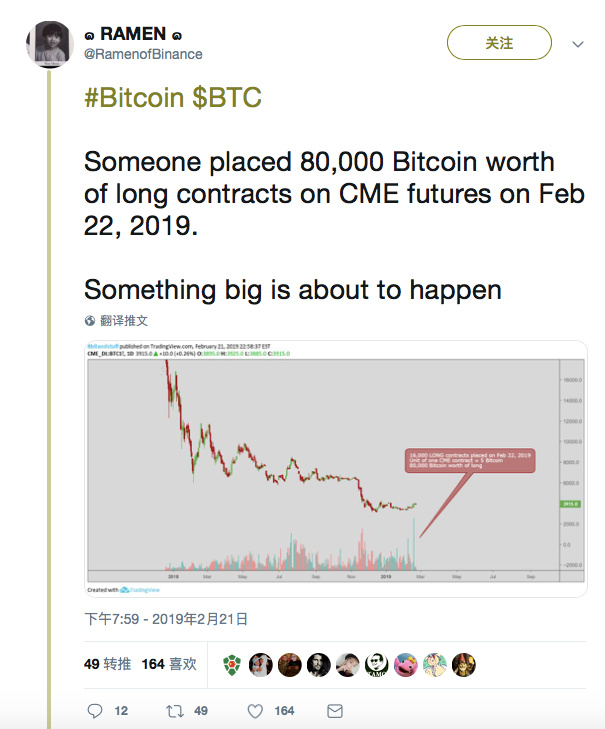Click 翻译推文 to translate the tweet

pos(124,320)
